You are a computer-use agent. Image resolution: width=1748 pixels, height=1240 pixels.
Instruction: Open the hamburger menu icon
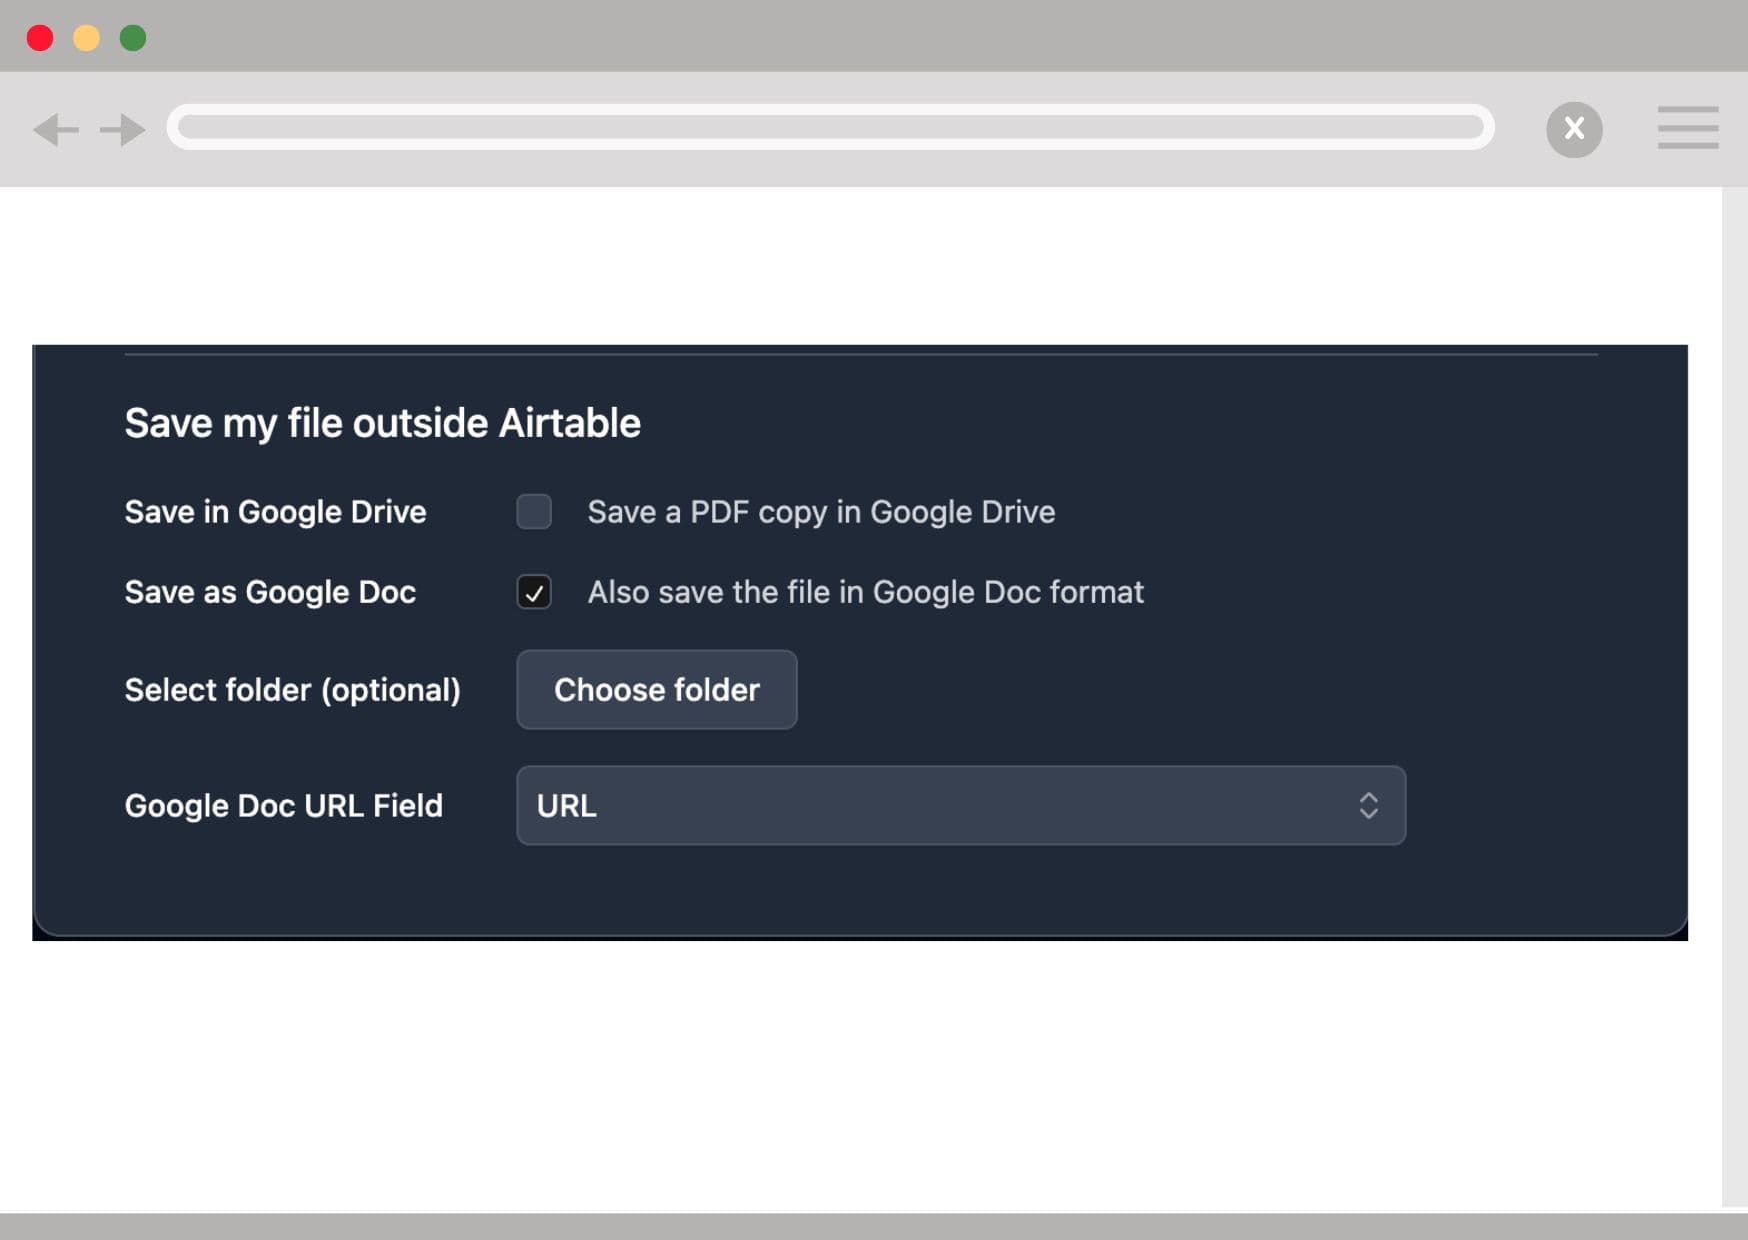pyautogui.click(x=1688, y=128)
